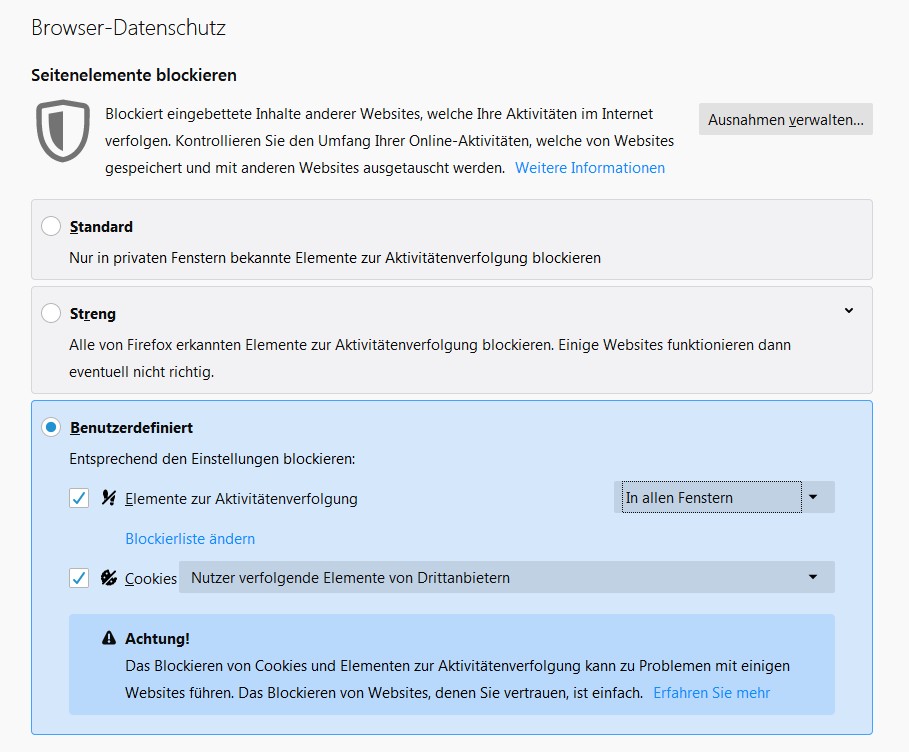Image resolution: width=909 pixels, height=752 pixels.
Task: Click the shield icon for content blocking
Action: tap(63, 131)
